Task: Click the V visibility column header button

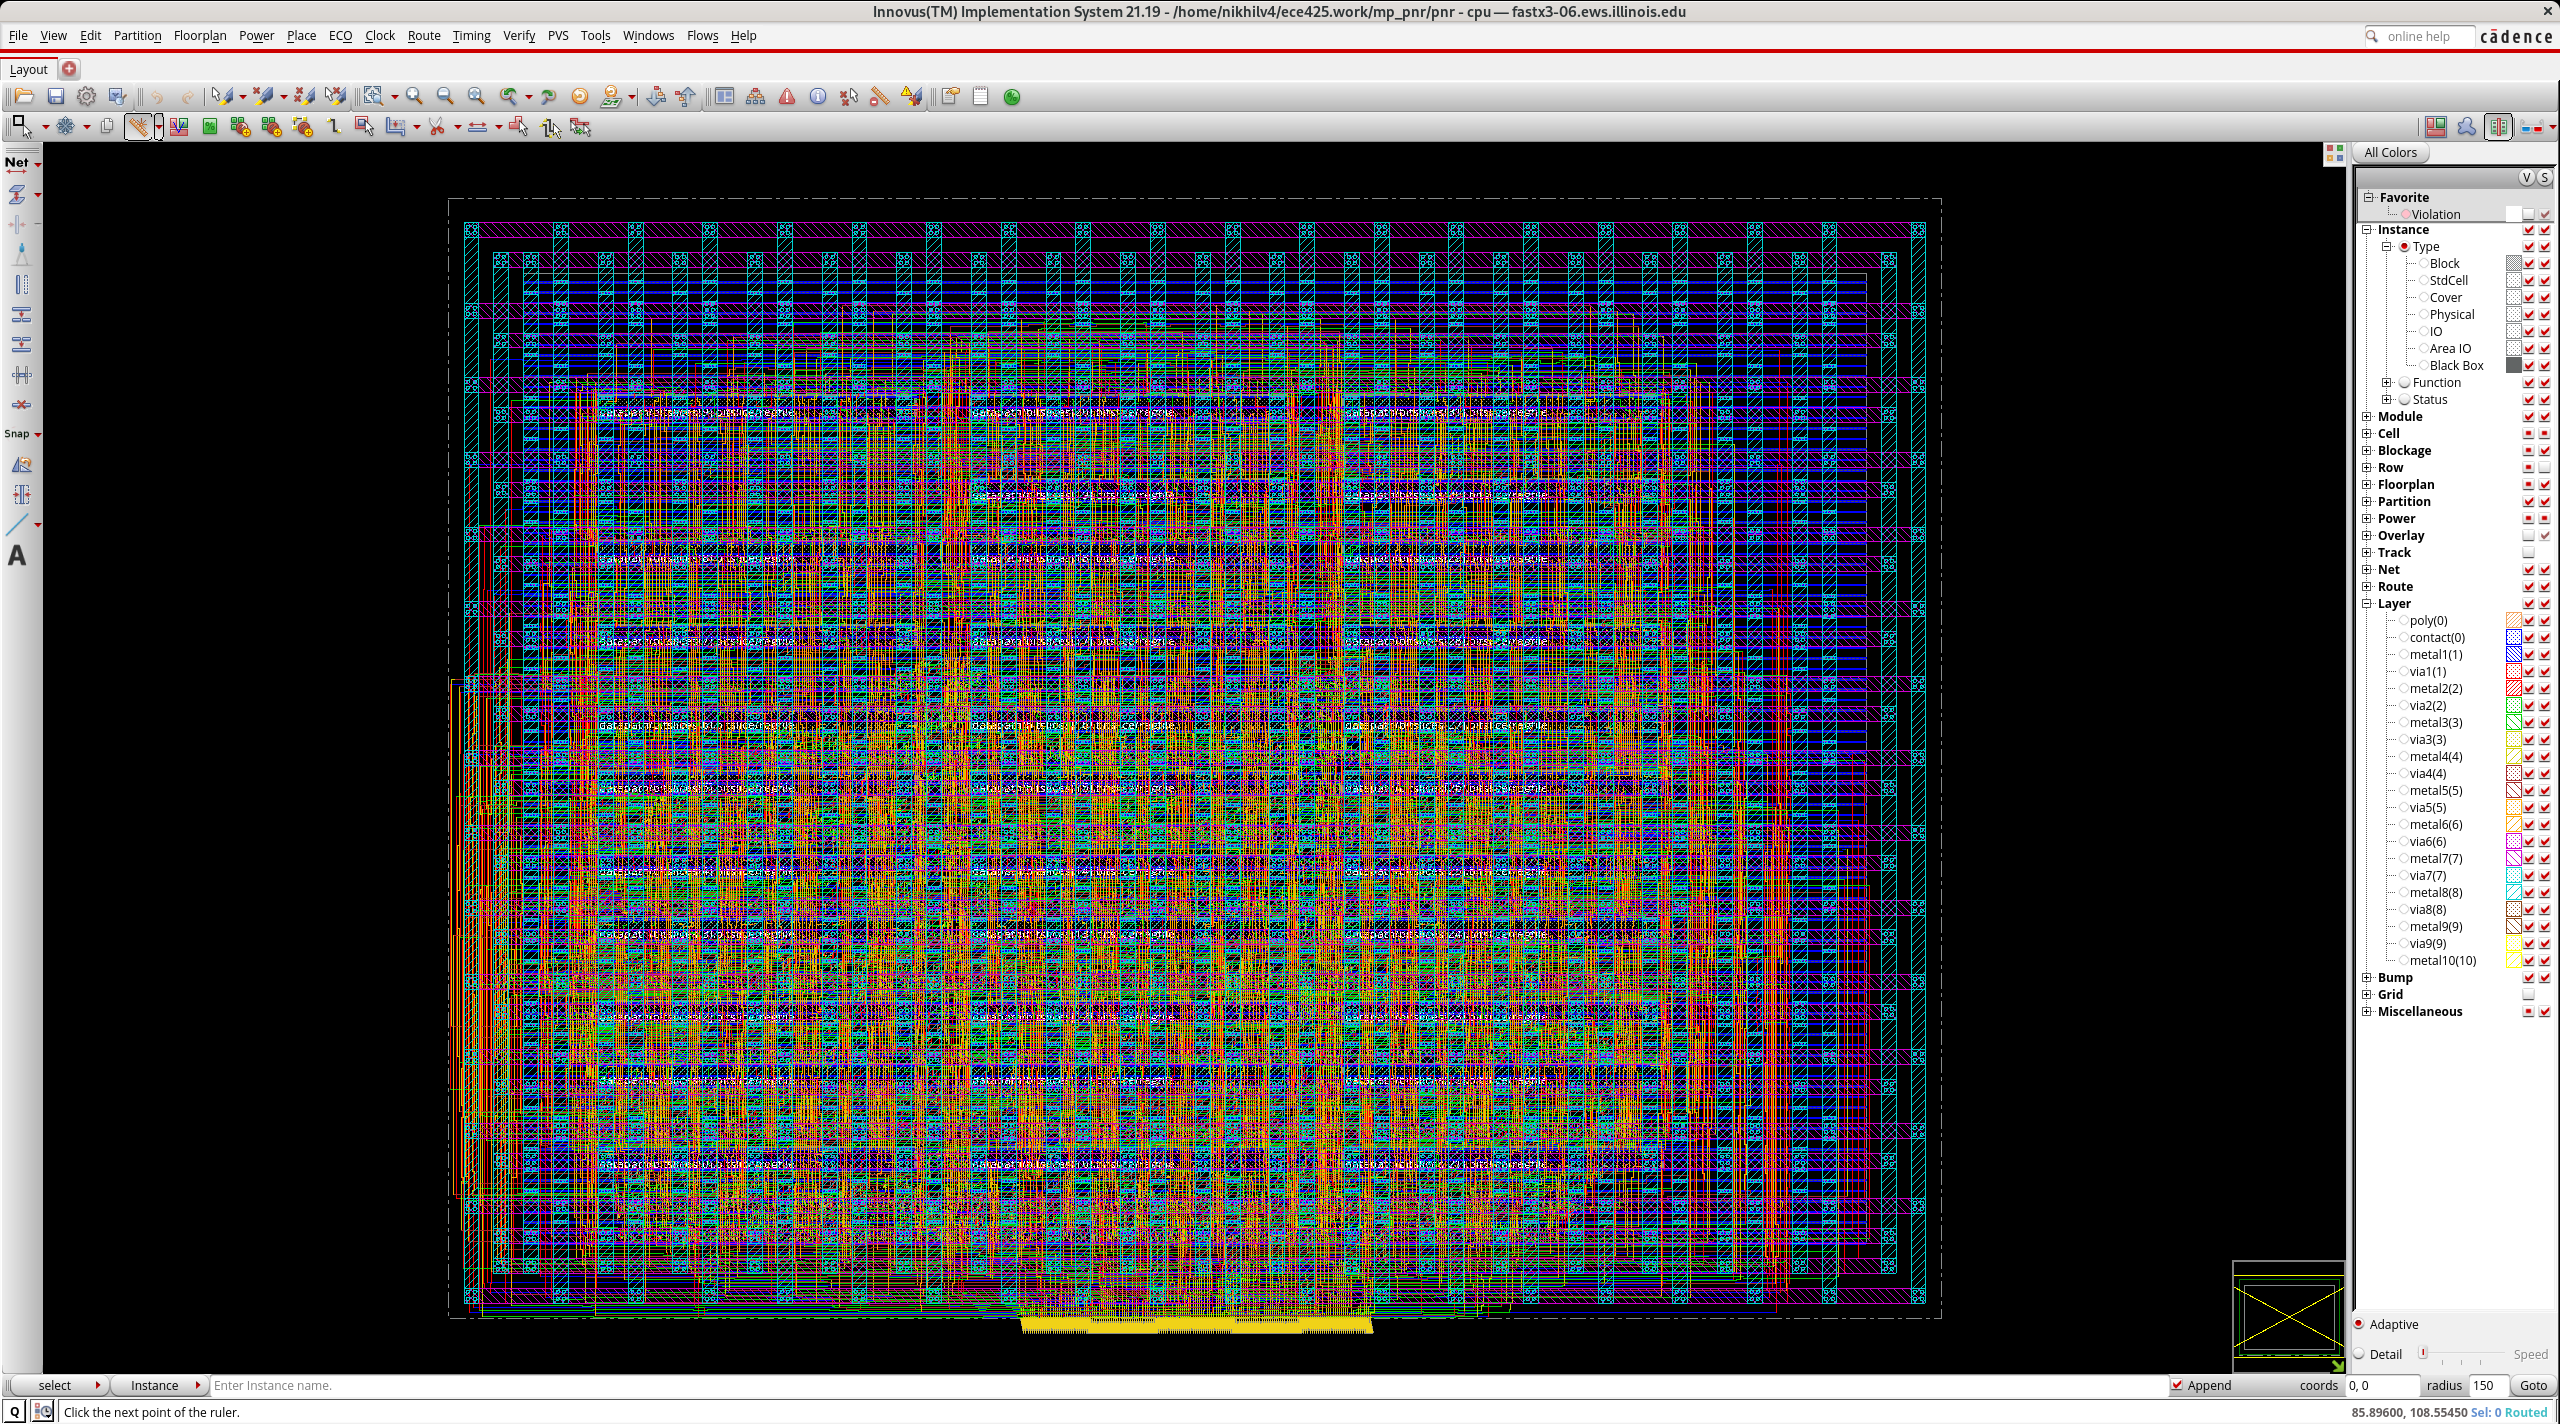Action: pos(2527,177)
